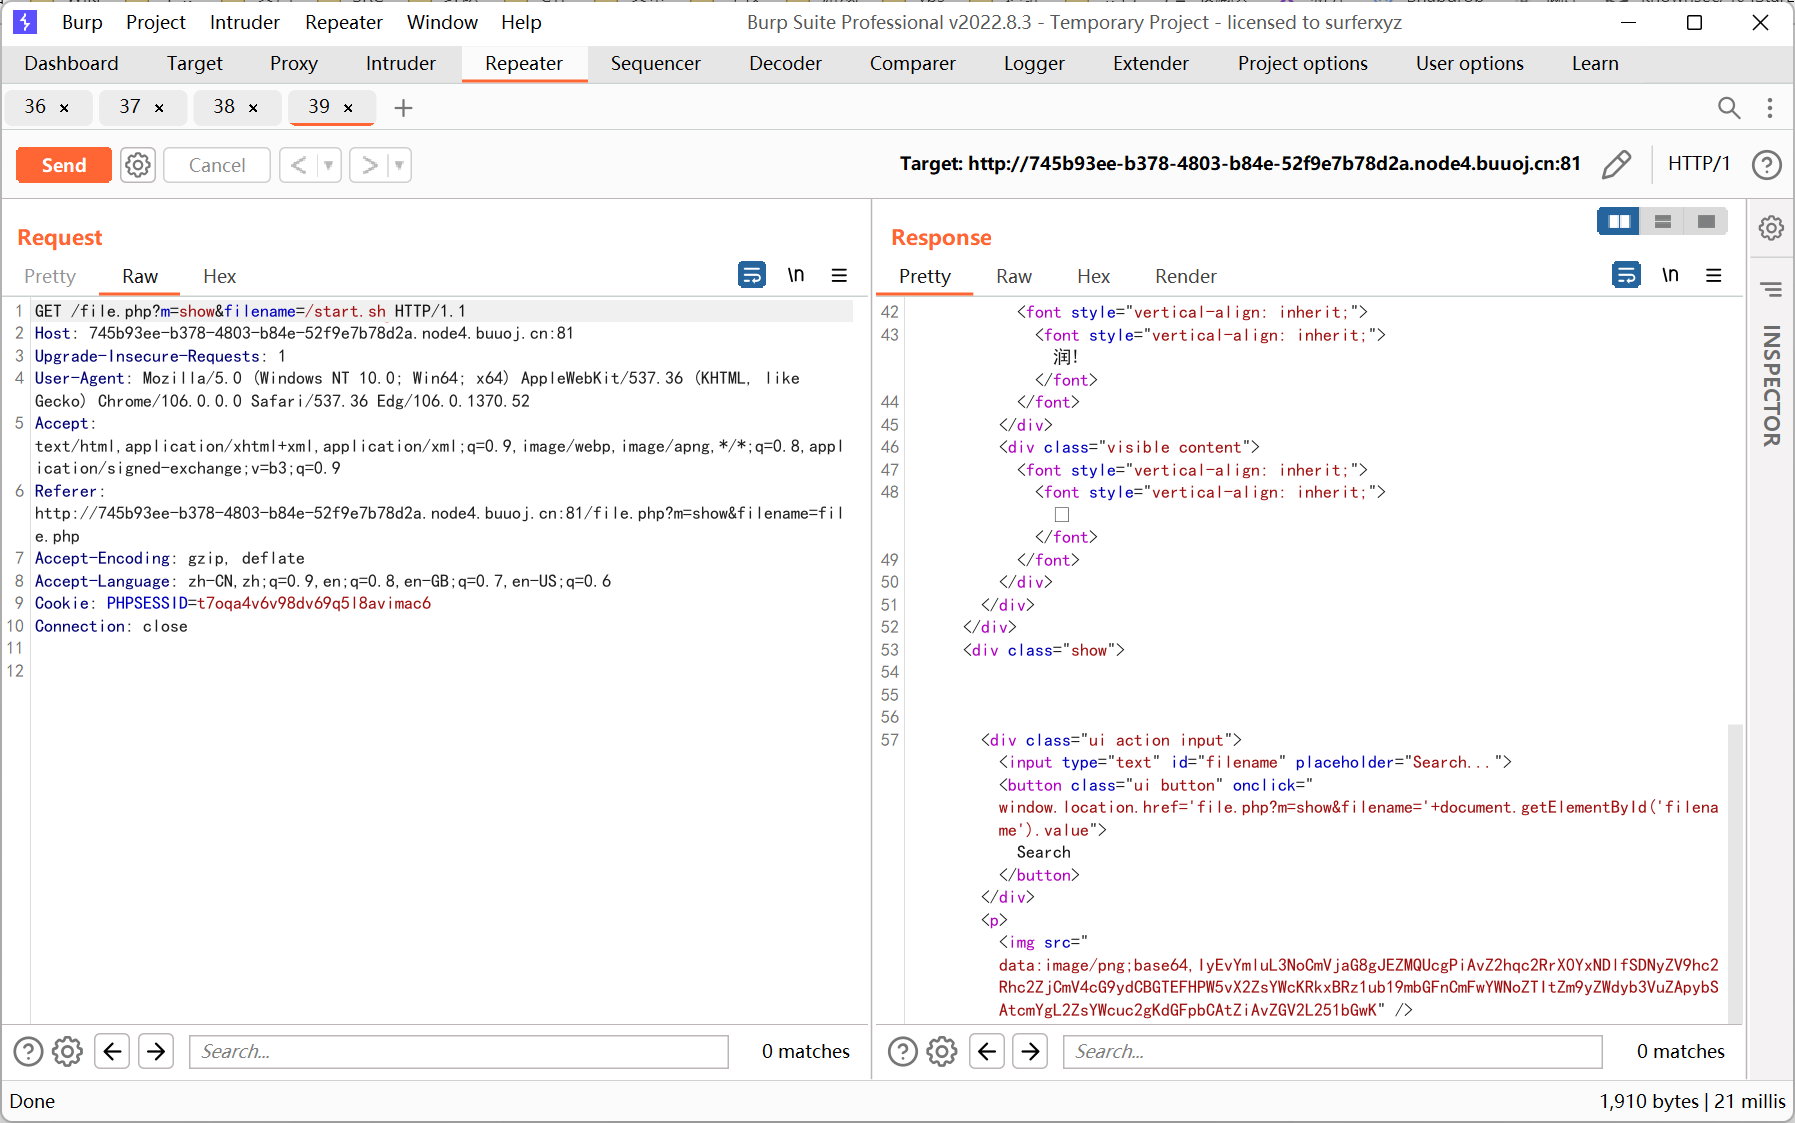Open the Extender tab
Viewport: 1795px width, 1123px height.
(x=1151, y=63)
